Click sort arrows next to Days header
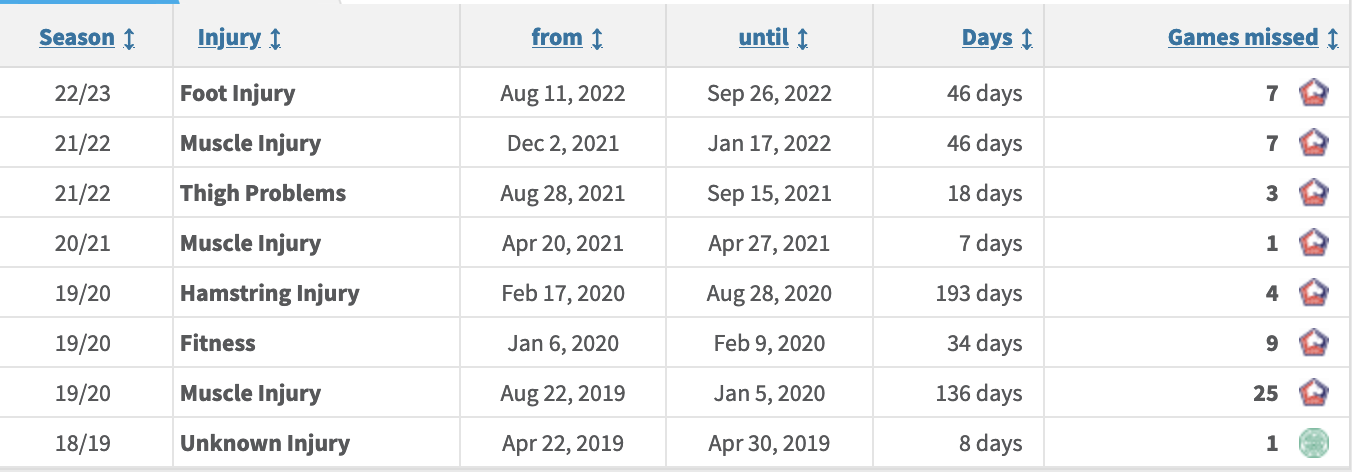Viewport: 1352px width, 472px height. click(x=1027, y=39)
